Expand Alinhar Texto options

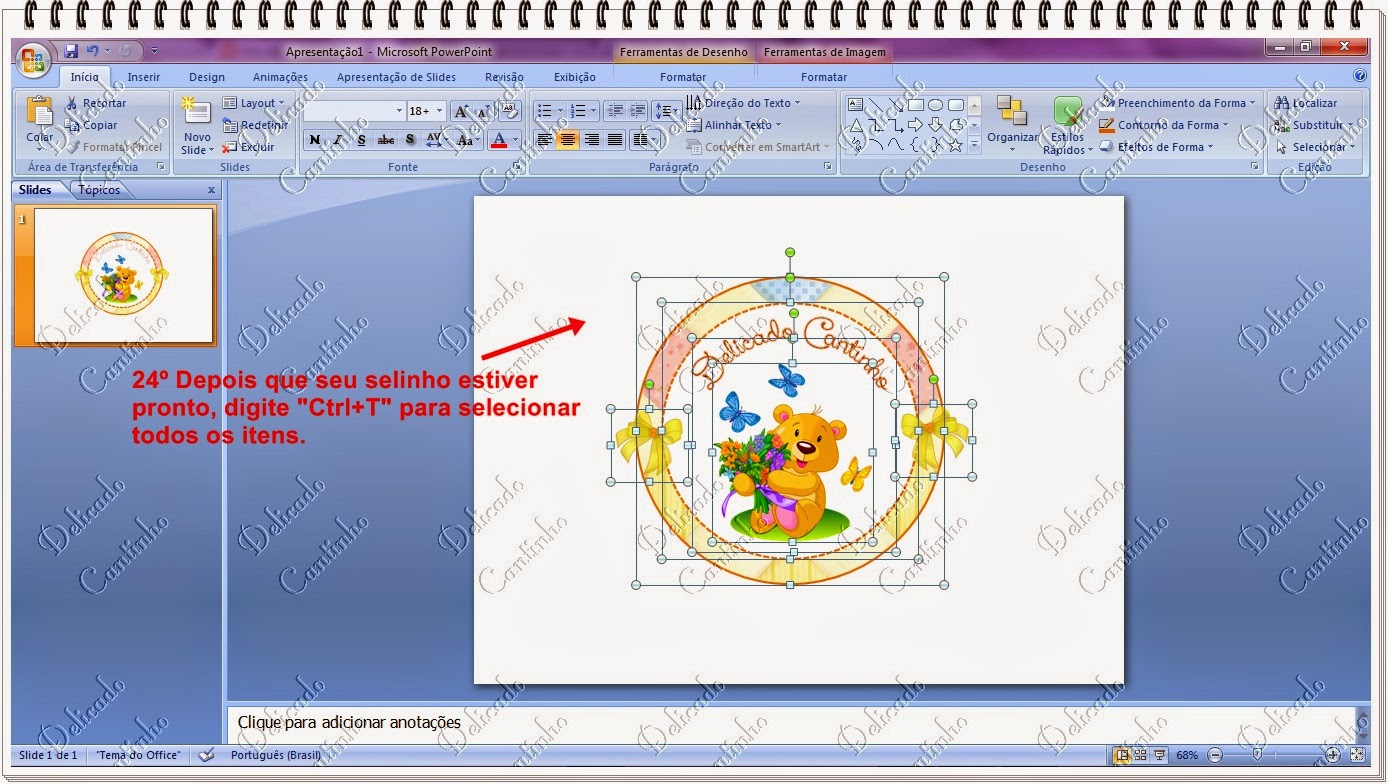tap(736, 125)
